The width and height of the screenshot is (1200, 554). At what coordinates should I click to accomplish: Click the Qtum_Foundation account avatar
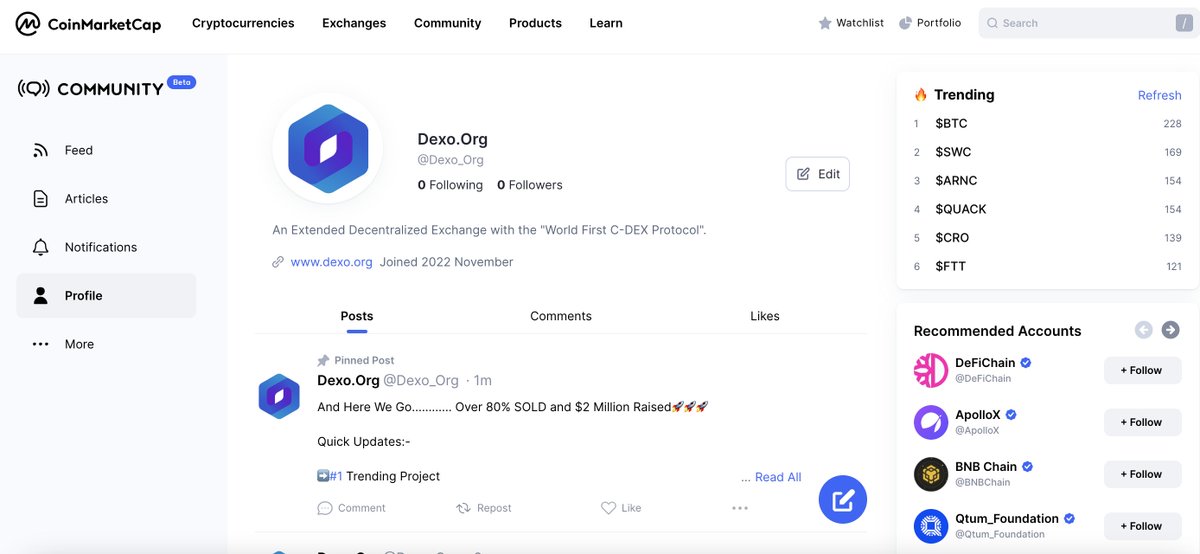pyautogui.click(x=931, y=526)
